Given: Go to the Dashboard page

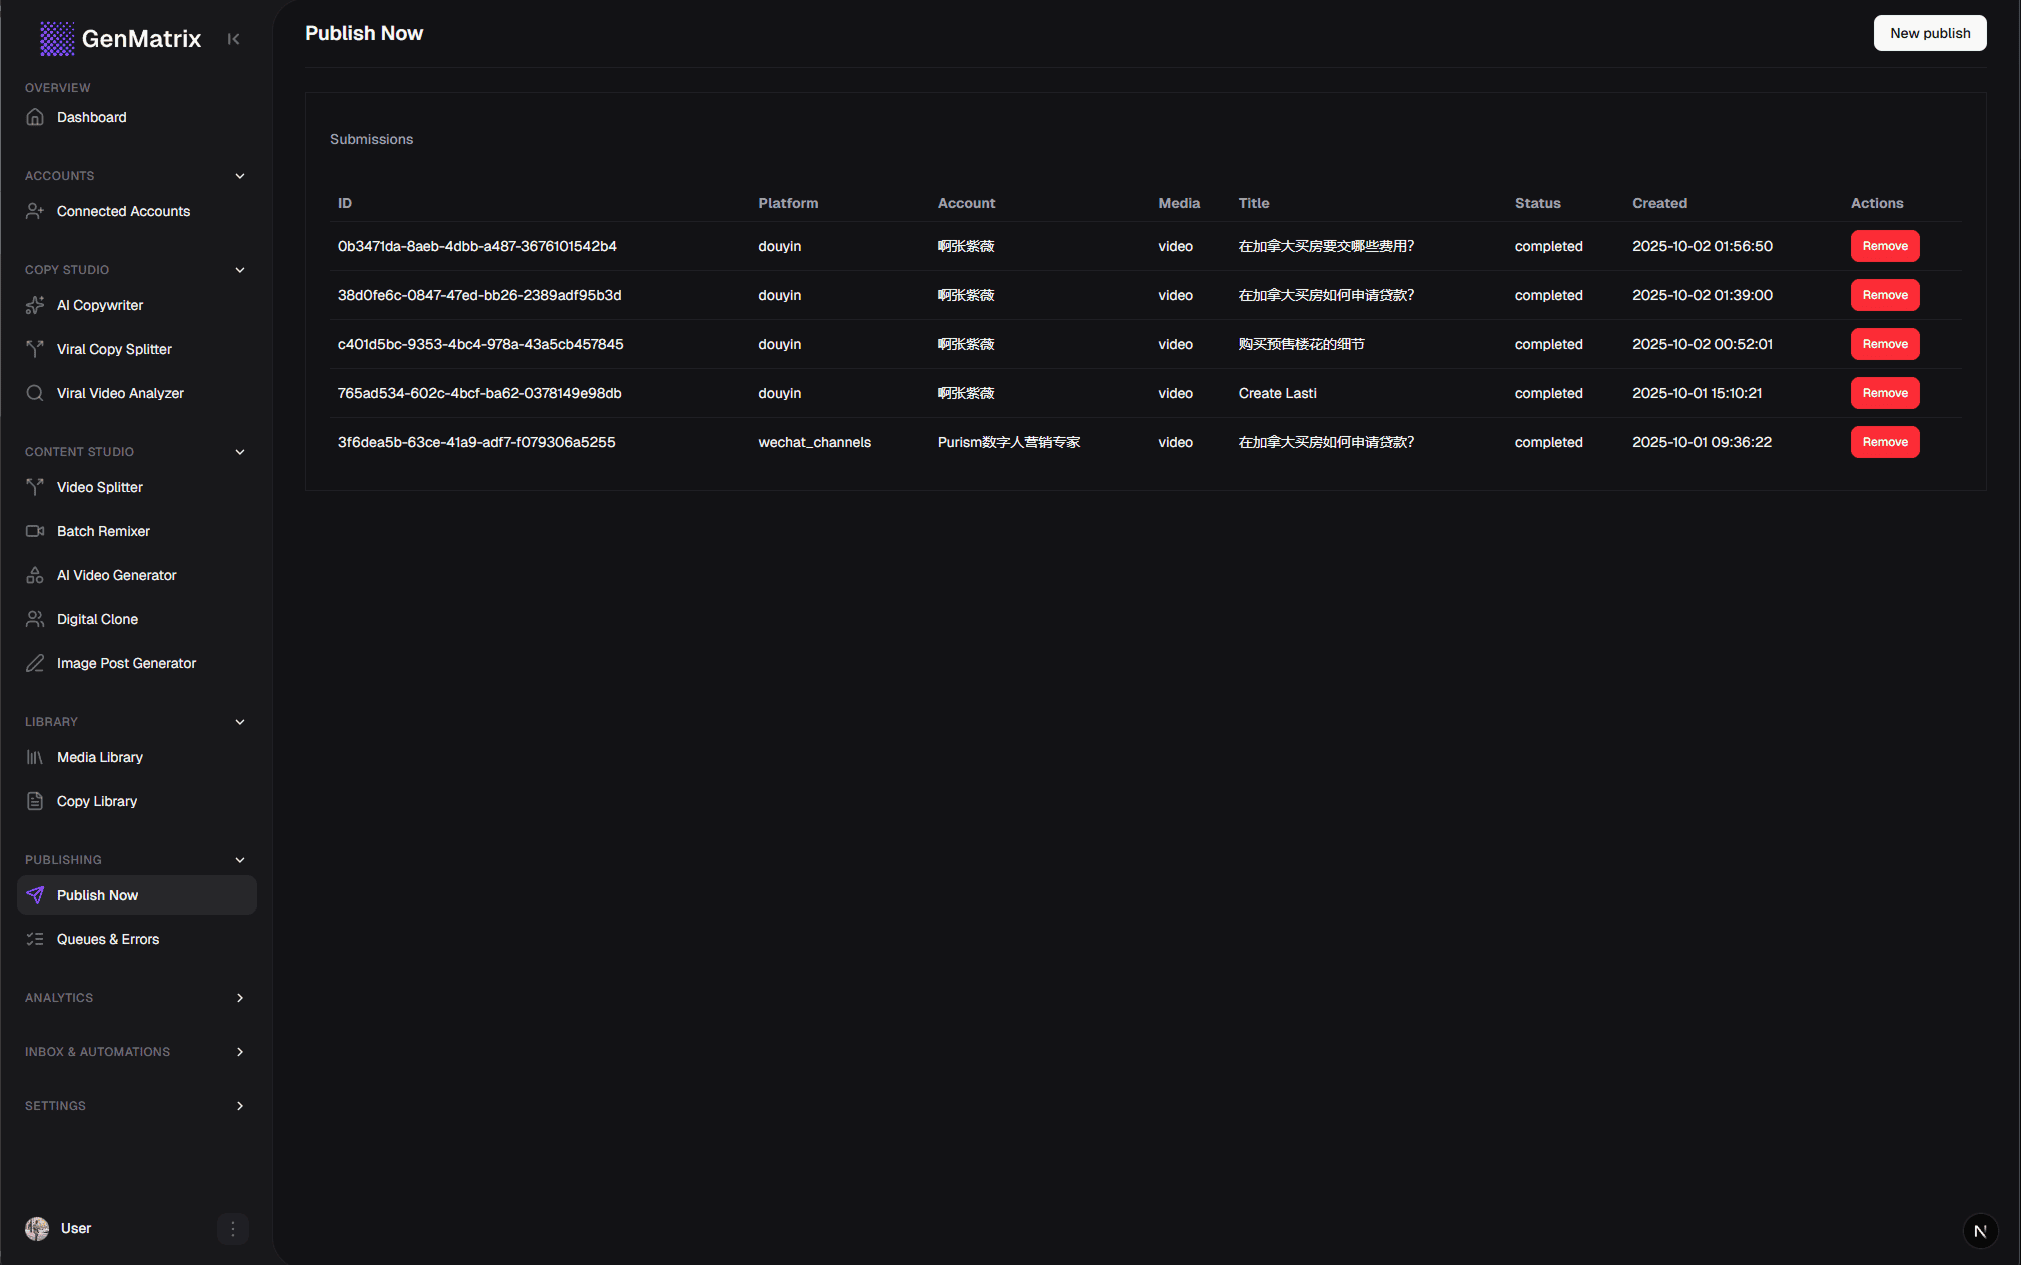Looking at the screenshot, I should tap(91, 117).
